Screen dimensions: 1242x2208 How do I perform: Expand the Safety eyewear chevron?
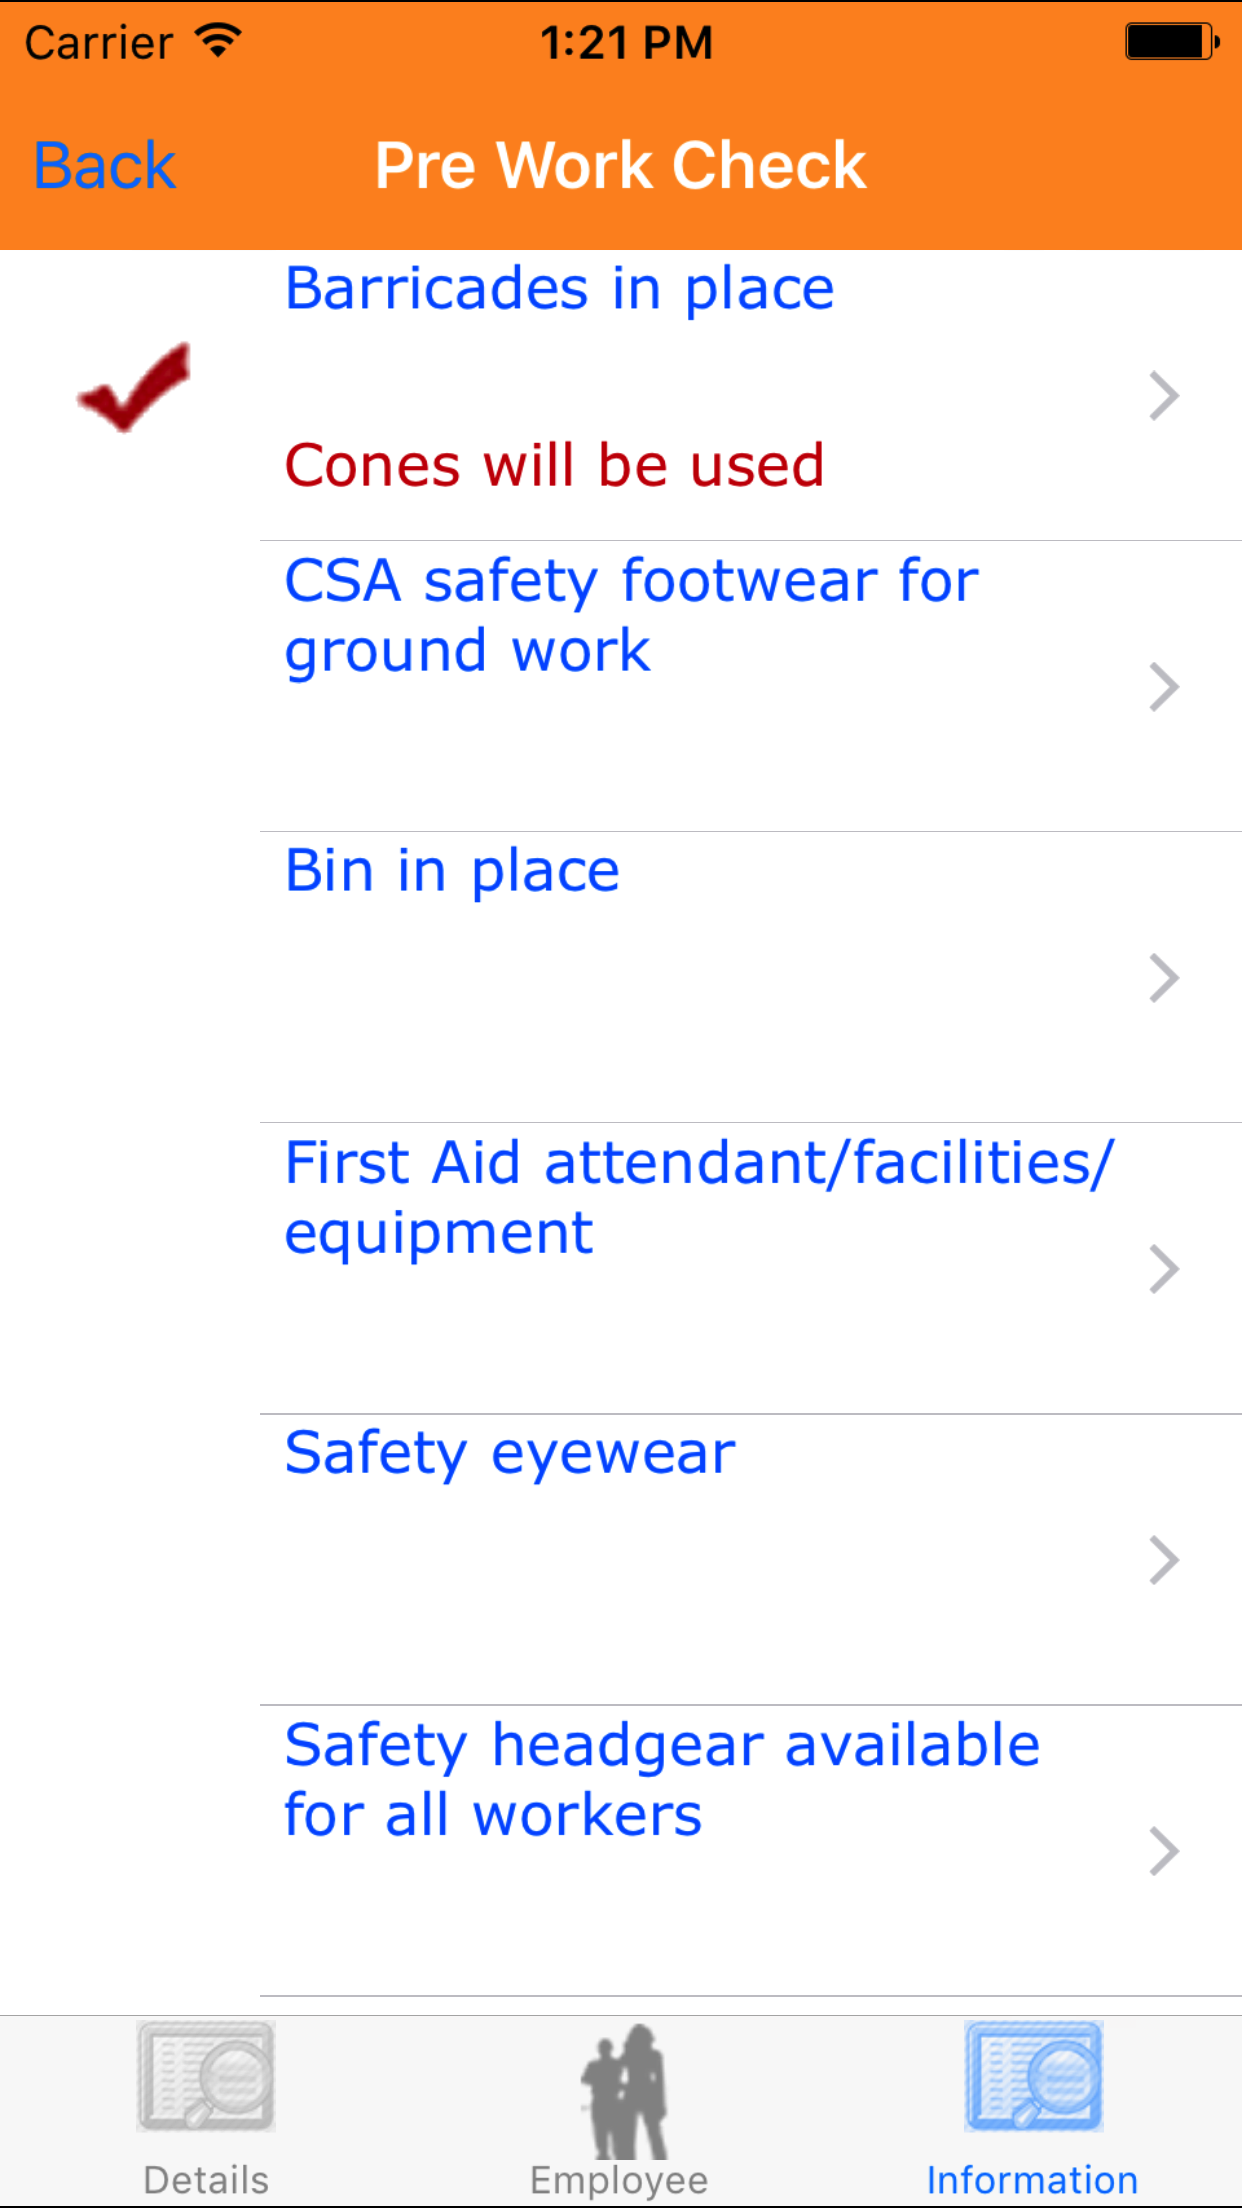(1163, 1560)
